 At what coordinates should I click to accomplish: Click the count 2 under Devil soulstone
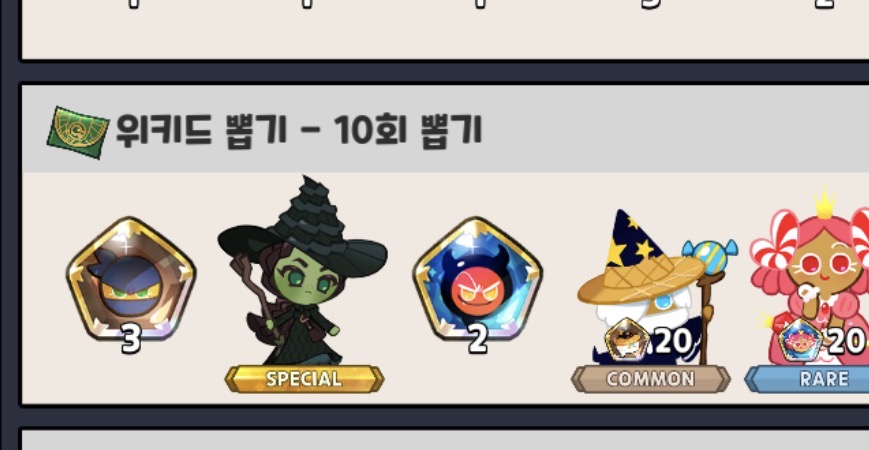[x=478, y=339]
